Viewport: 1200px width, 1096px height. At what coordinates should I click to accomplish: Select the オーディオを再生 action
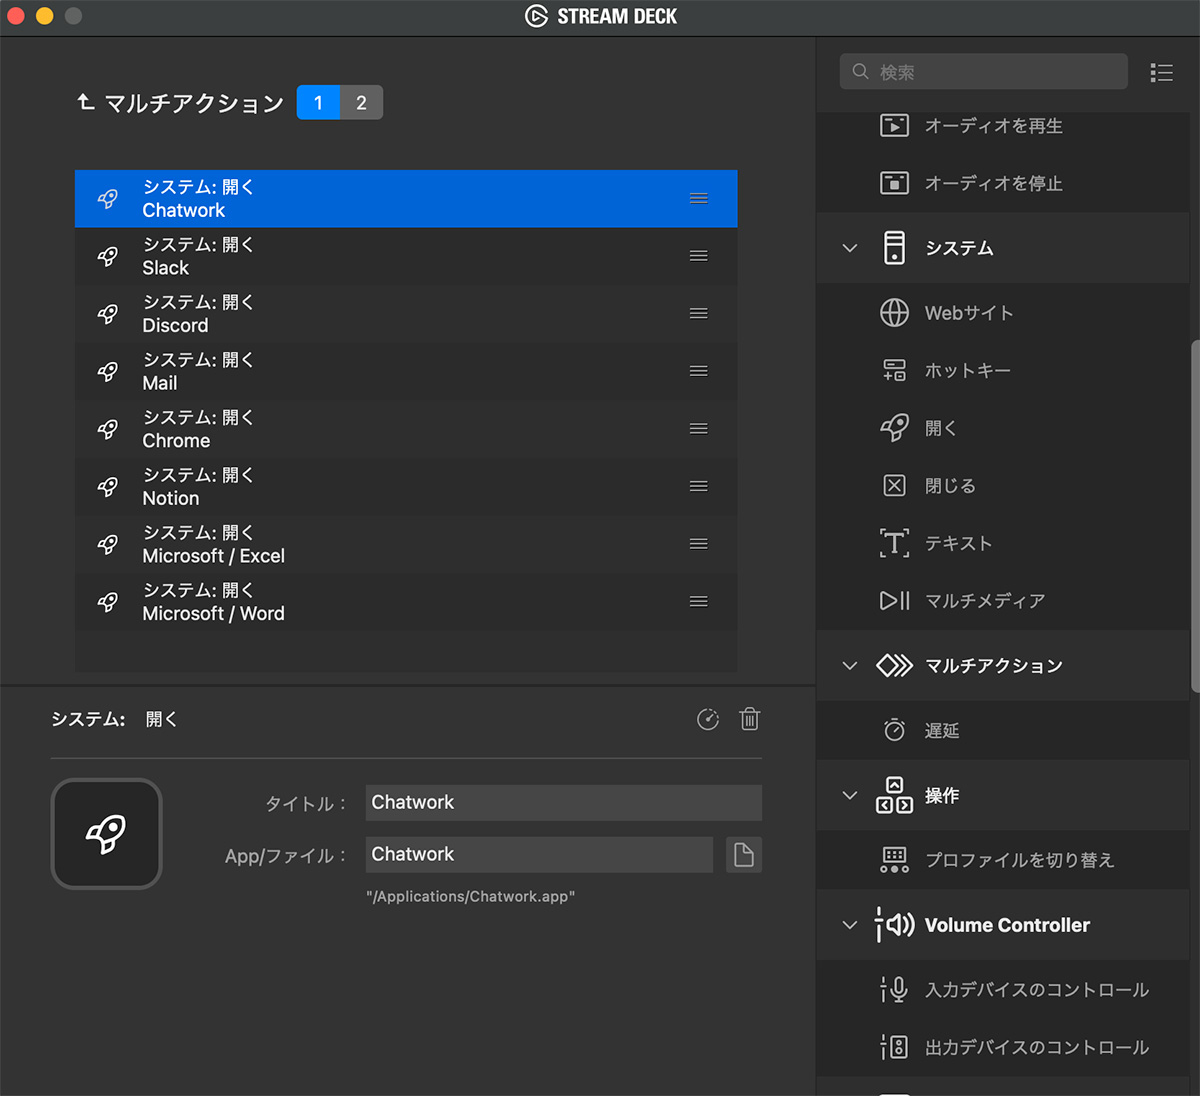1002,126
